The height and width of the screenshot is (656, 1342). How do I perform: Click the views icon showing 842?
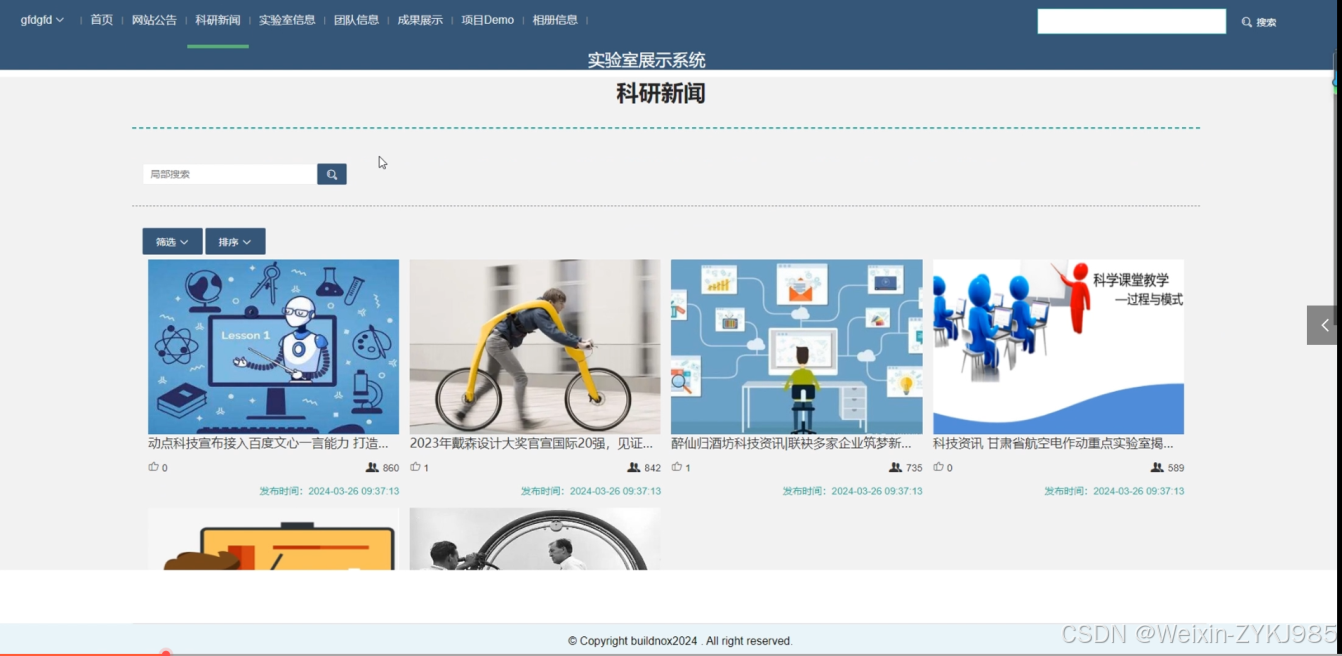click(x=634, y=467)
